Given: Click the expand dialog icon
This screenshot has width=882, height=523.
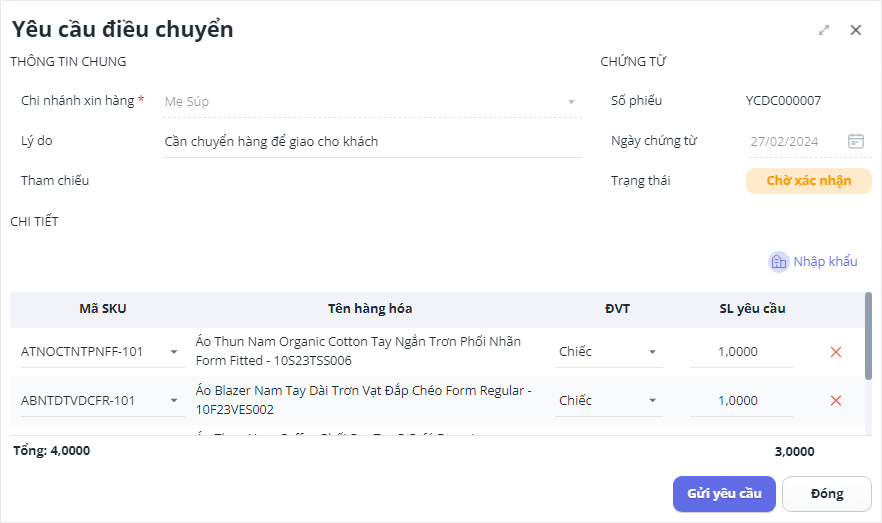Looking at the screenshot, I should (x=824, y=30).
